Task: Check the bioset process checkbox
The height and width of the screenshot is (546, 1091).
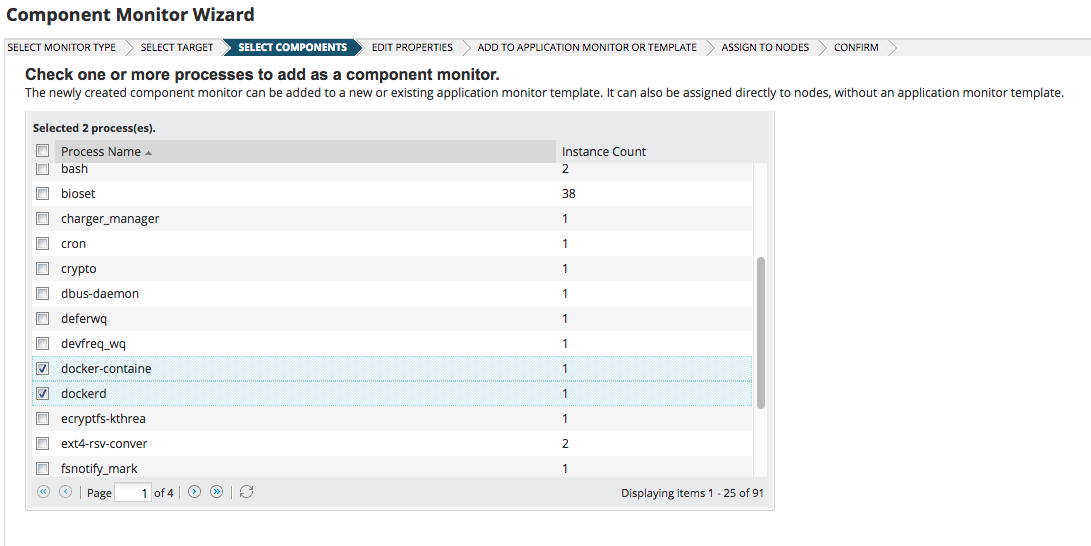Action: click(x=42, y=193)
